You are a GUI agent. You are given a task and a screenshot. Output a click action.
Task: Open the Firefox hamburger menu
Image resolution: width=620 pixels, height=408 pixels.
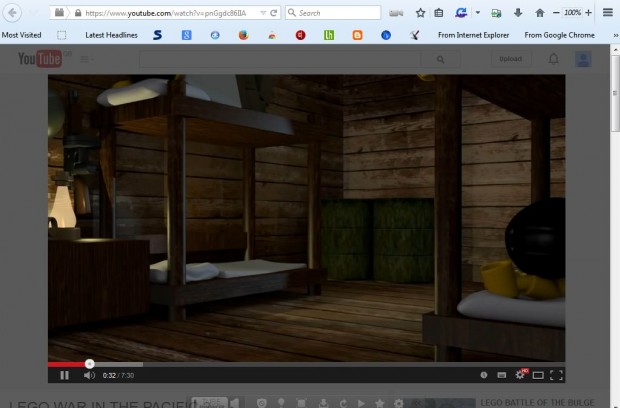pos(607,13)
